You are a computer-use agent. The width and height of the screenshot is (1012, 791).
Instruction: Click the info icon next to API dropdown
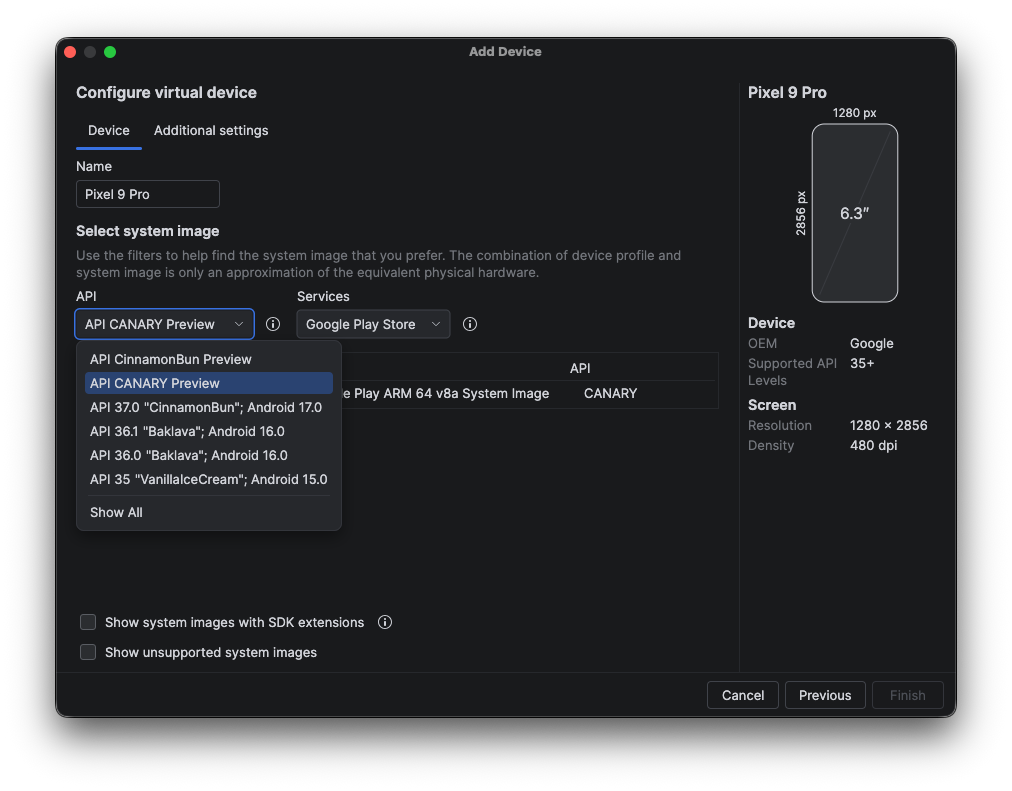click(273, 324)
